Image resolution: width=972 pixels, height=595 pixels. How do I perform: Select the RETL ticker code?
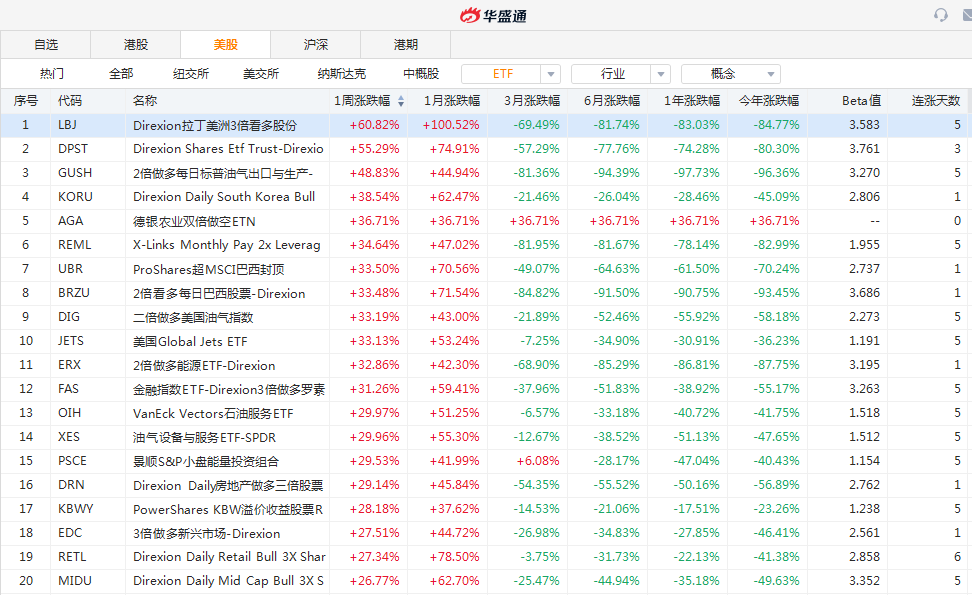72,557
